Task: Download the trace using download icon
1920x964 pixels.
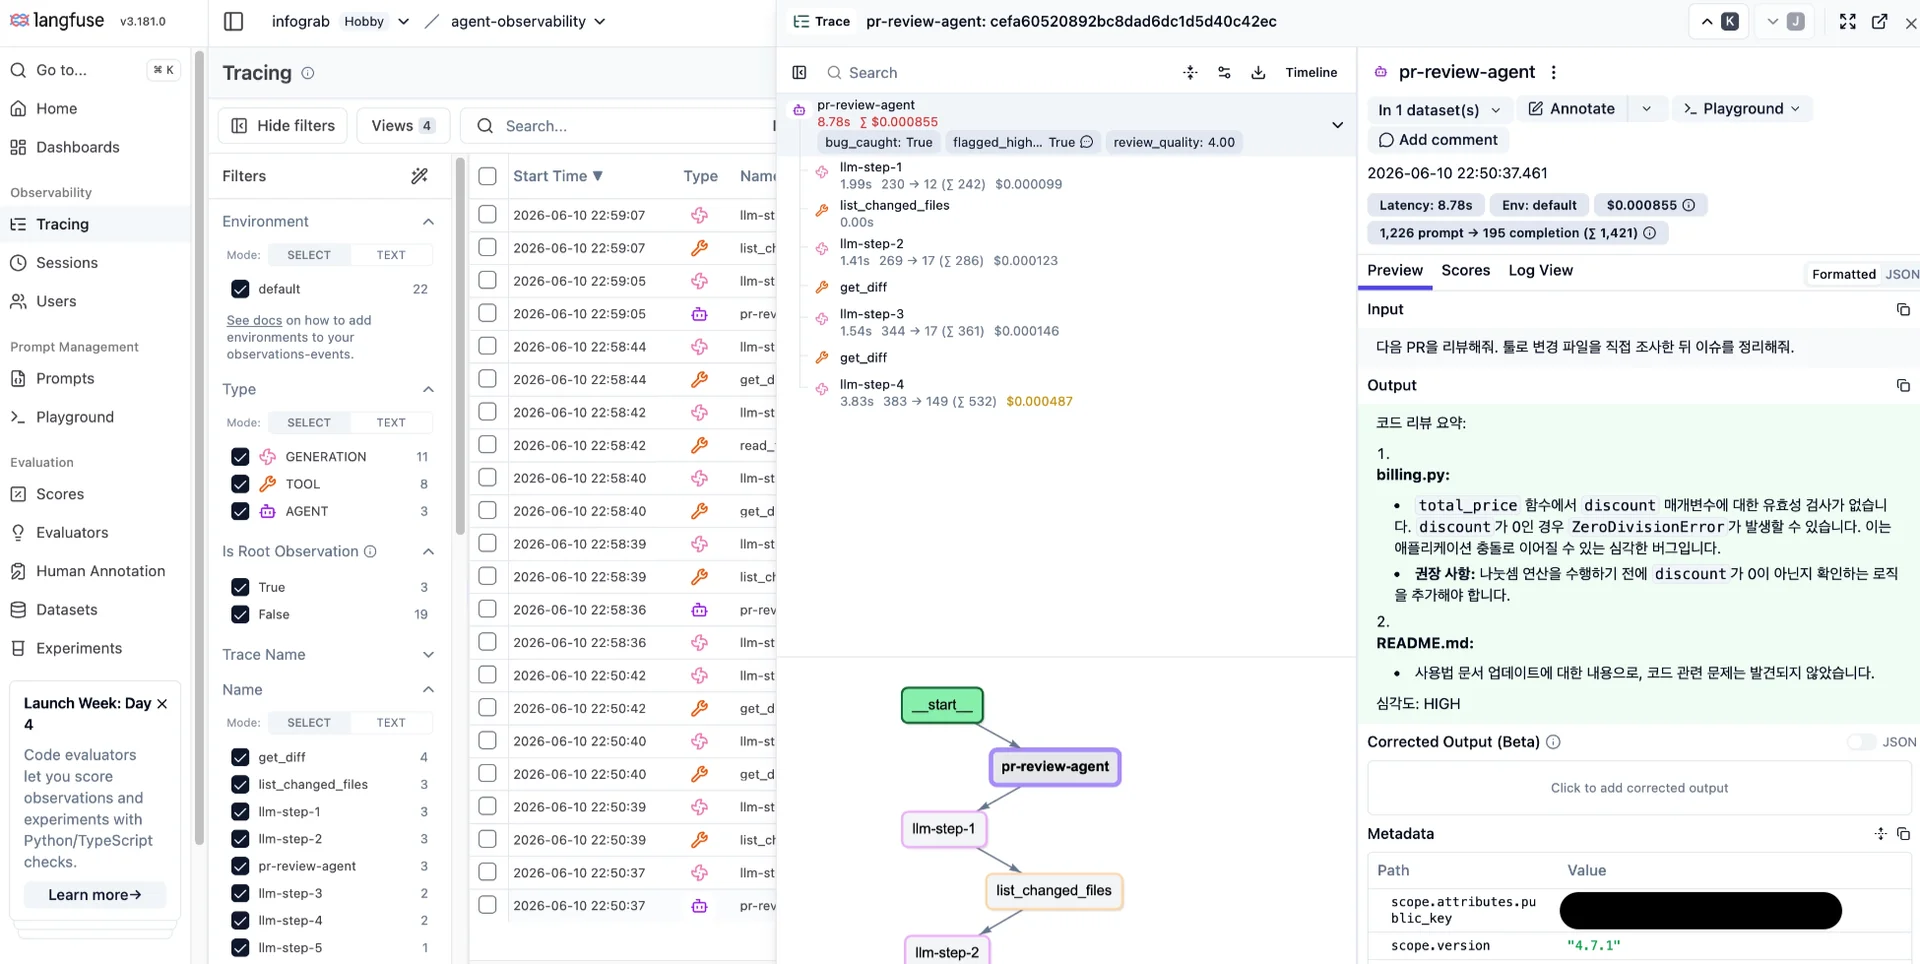Action: [1258, 72]
